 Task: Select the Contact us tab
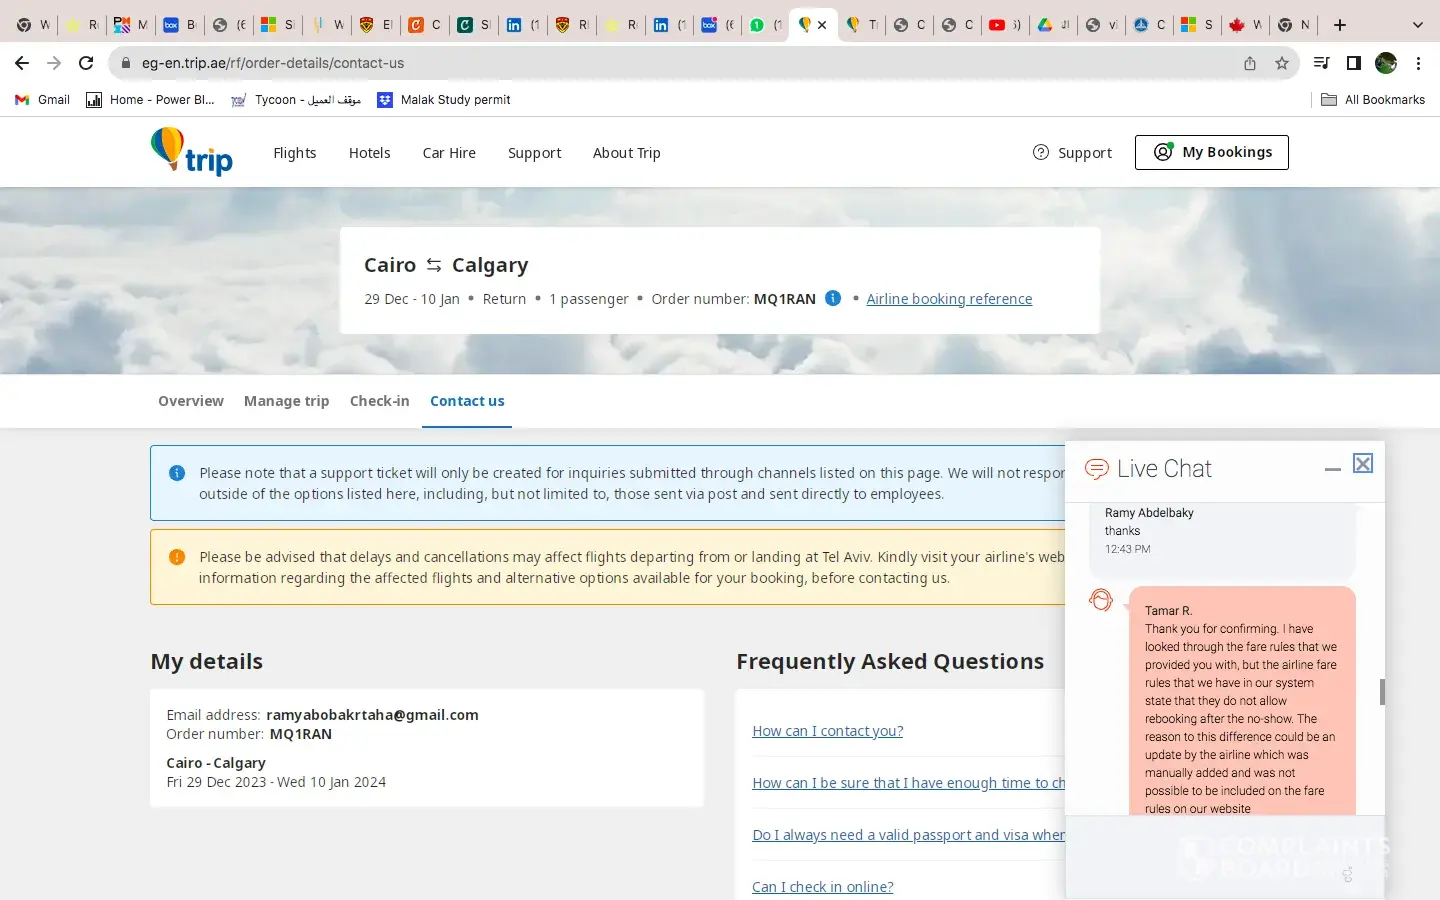[467, 401]
